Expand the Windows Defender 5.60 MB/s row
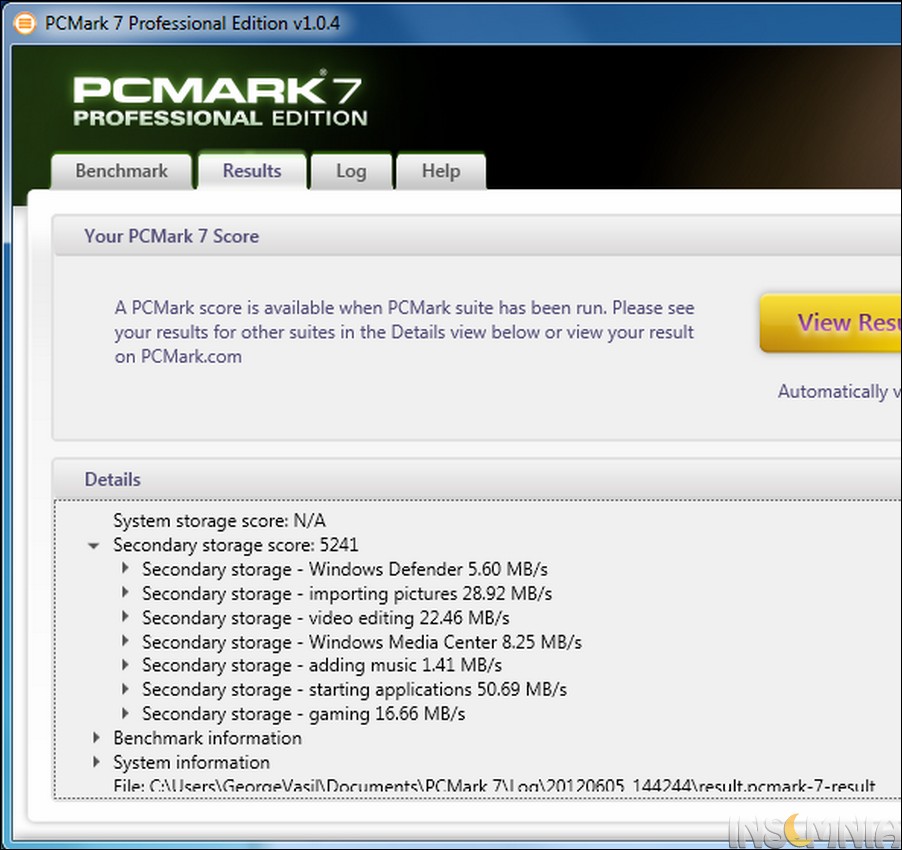 125,568
